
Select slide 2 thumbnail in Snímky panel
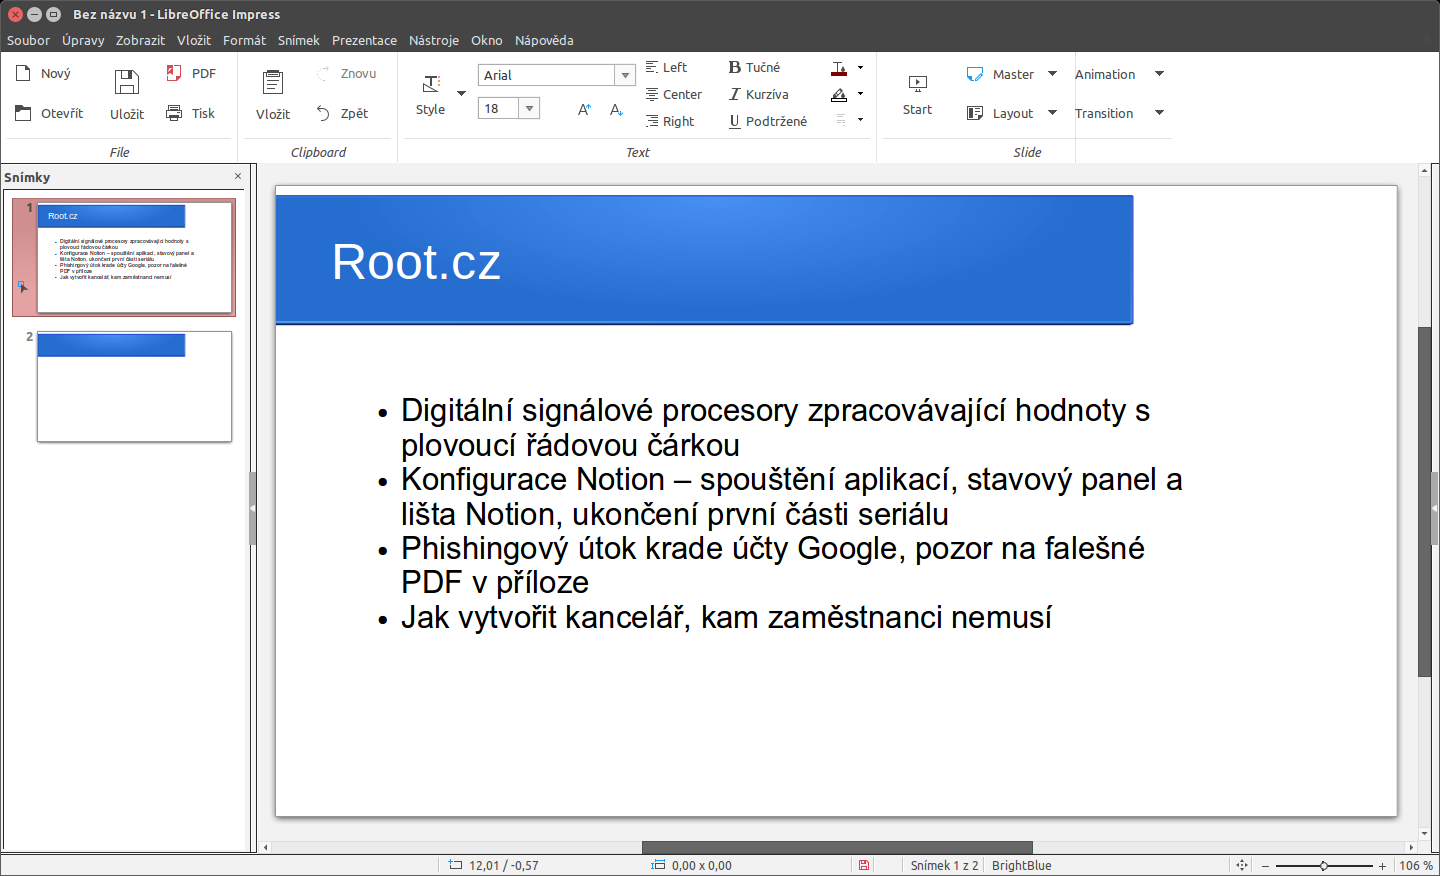click(133, 386)
